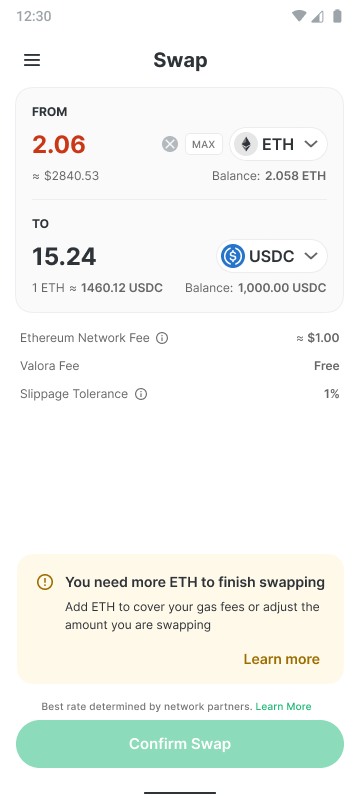The image size is (360, 800).
Task: Tap the 2.058 ETH balance text
Action: [295, 176]
